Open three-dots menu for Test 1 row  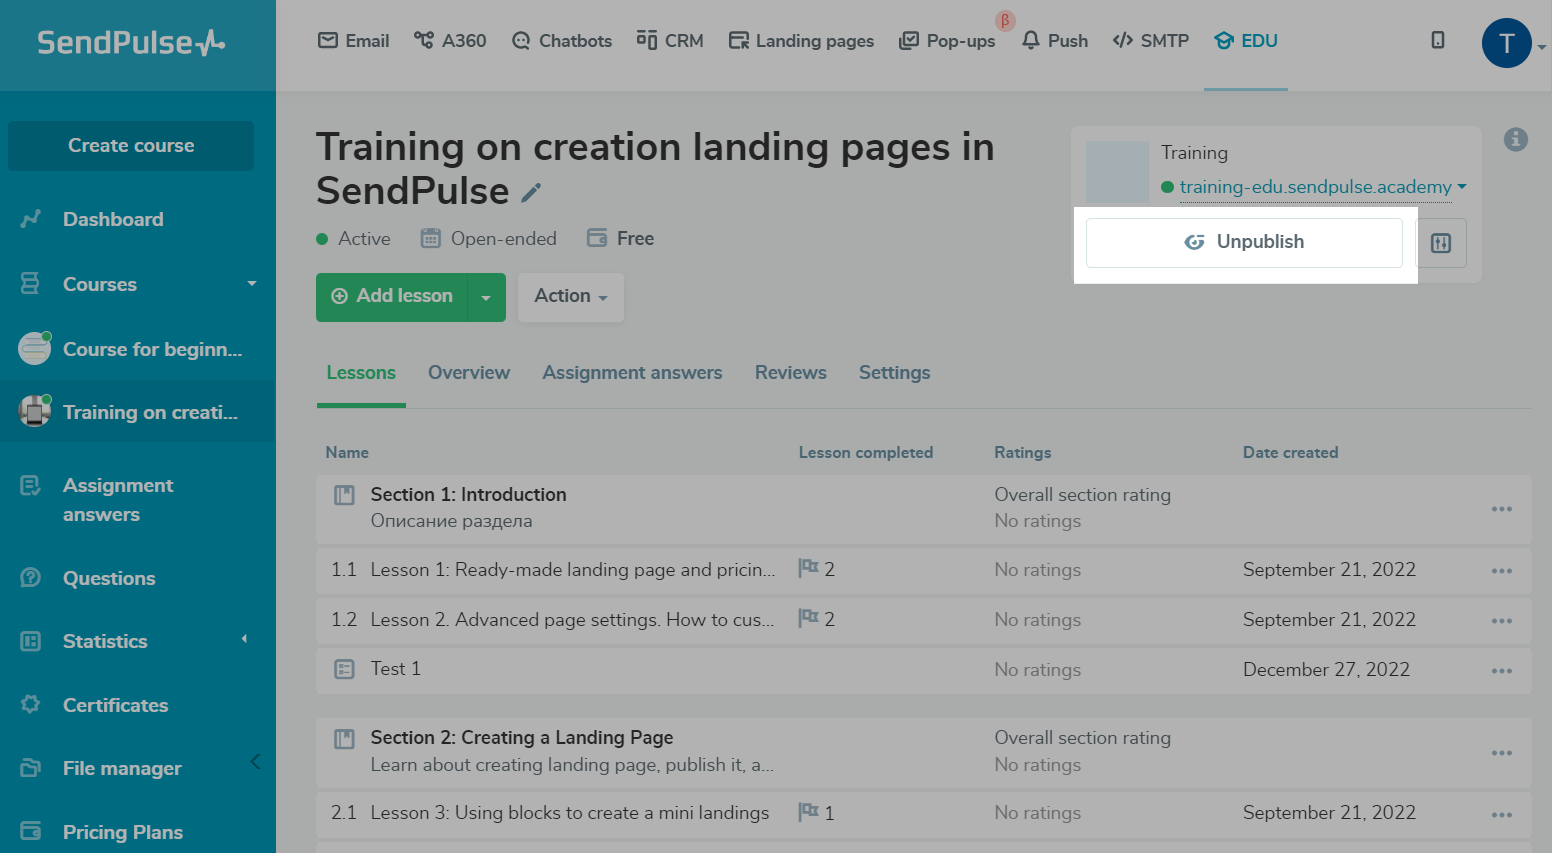(1501, 671)
